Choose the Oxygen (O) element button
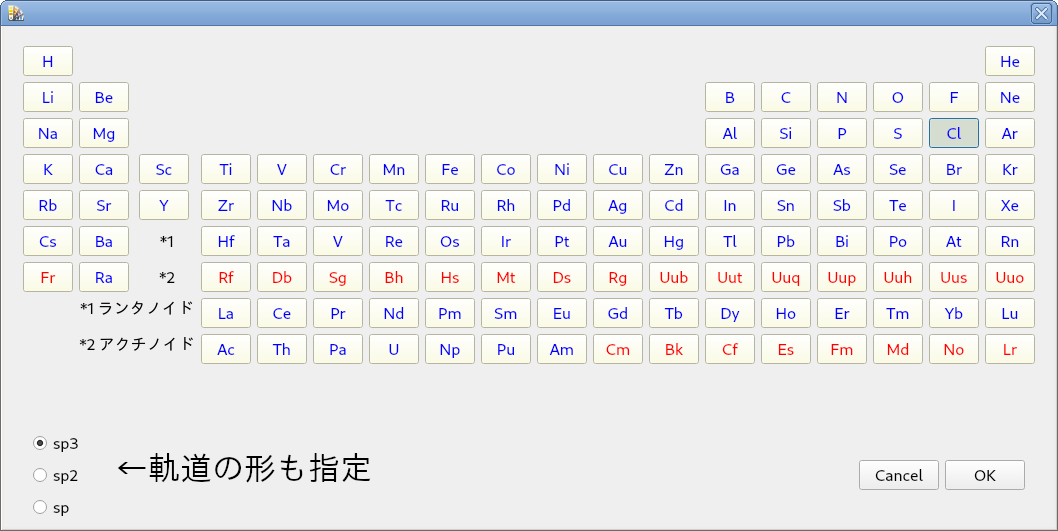Screen dimensions: 1058x531 pos(898,97)
